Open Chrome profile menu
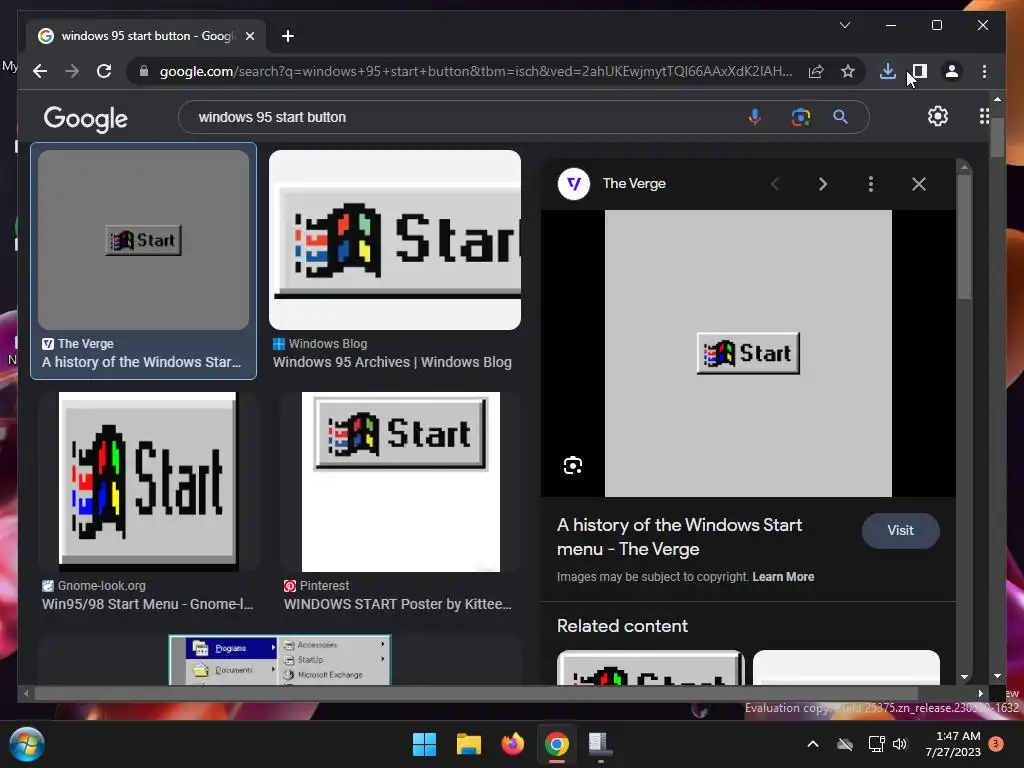 952,71
